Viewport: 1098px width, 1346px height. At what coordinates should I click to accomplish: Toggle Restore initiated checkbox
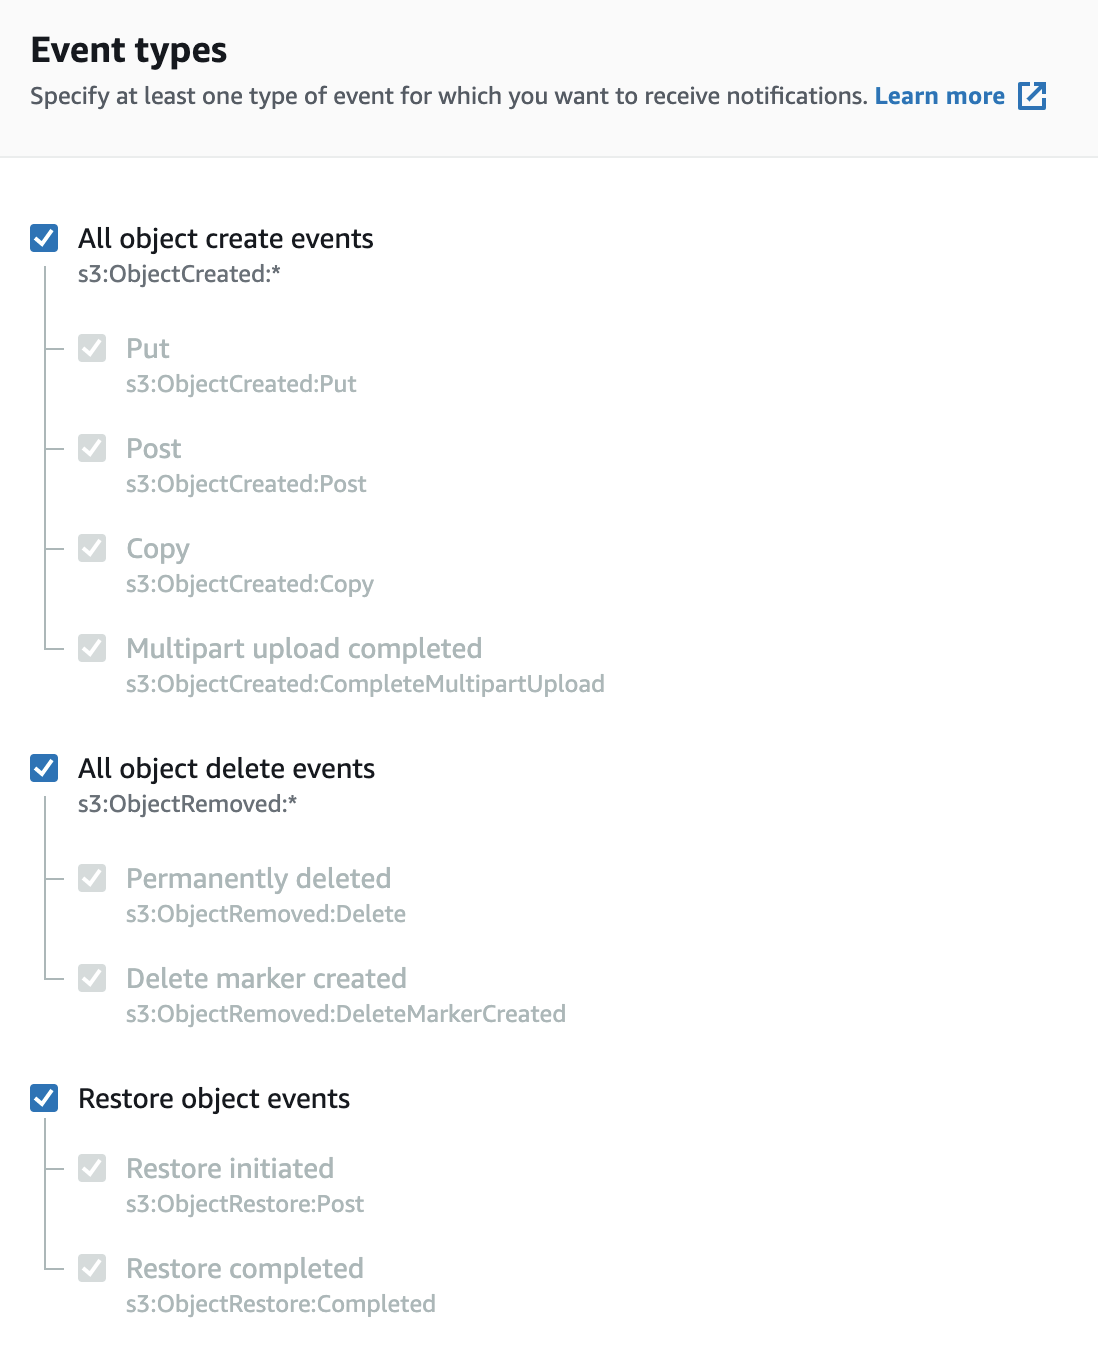[x=92, y=1168]
